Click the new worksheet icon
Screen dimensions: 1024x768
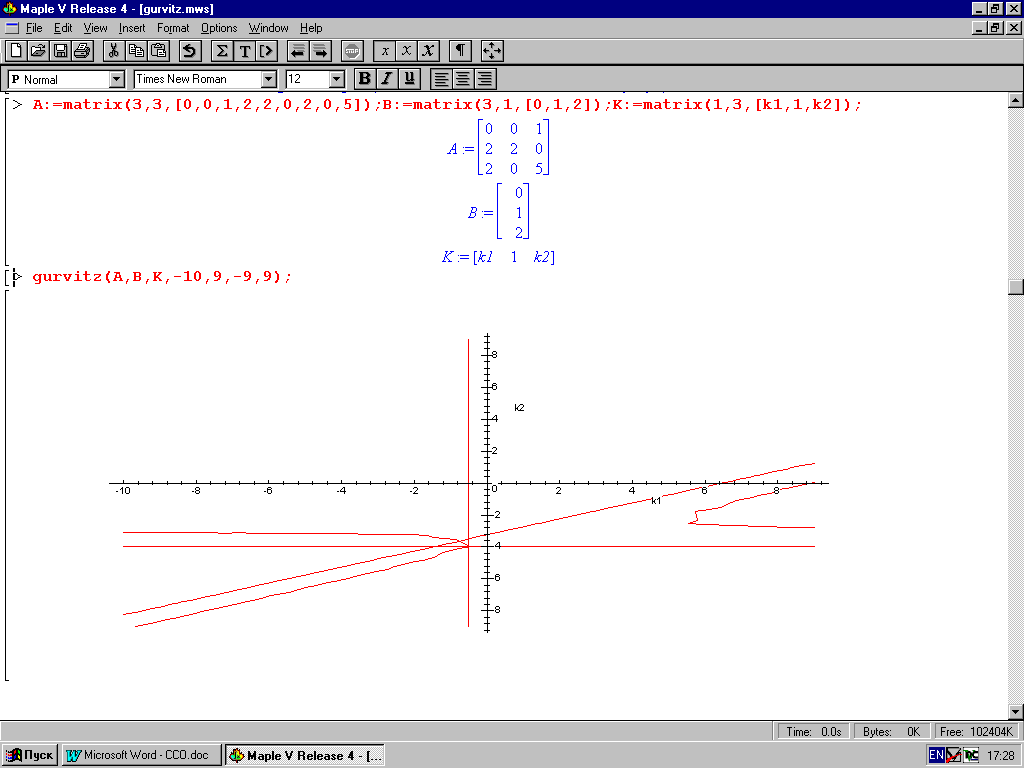(x=16, y=51)
